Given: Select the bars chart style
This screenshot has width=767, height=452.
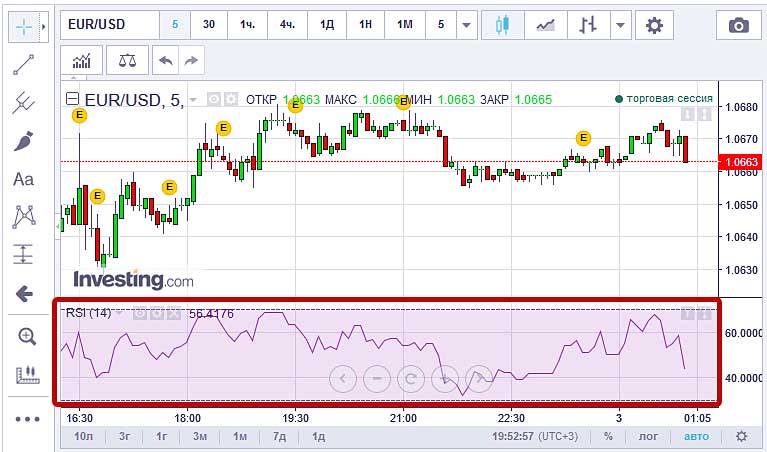Looking at the screenshot, I should point(588,24).
